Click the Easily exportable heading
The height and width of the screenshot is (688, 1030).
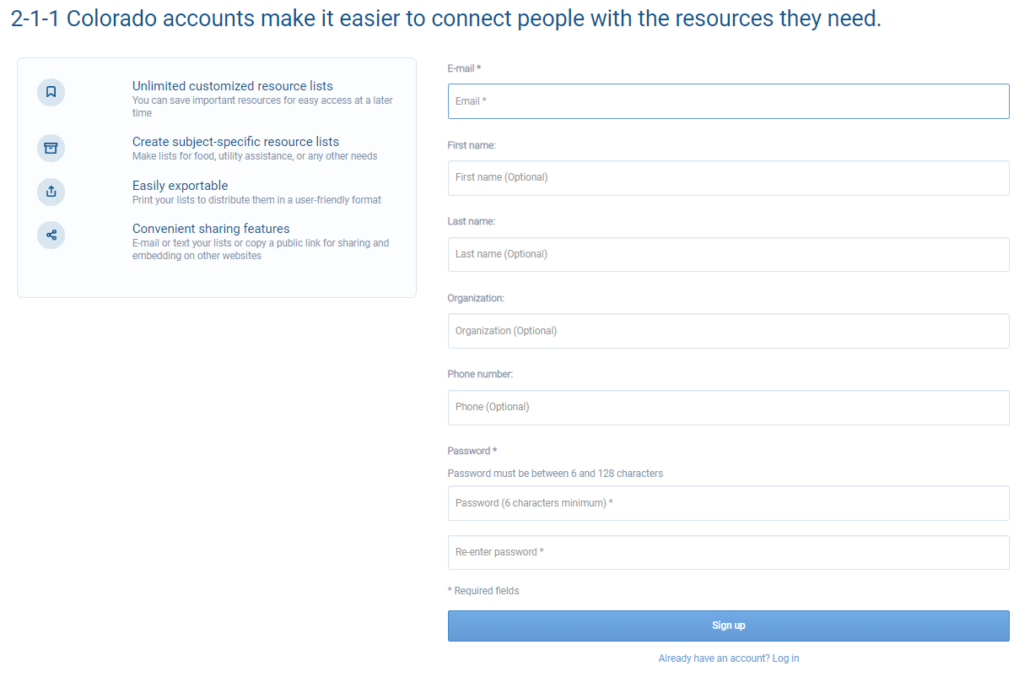(180, 186)
